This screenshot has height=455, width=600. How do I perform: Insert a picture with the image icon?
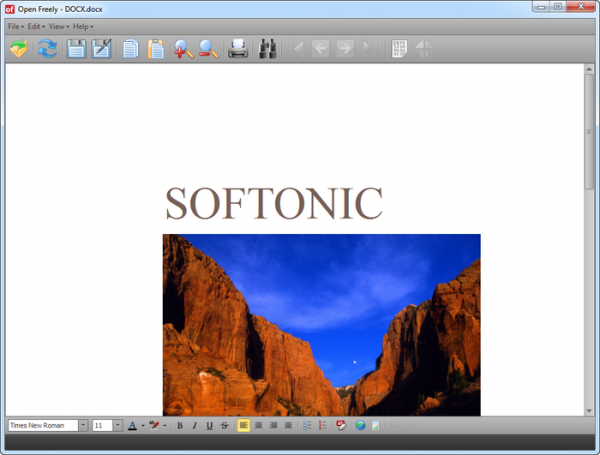click(x=375, y=426)
